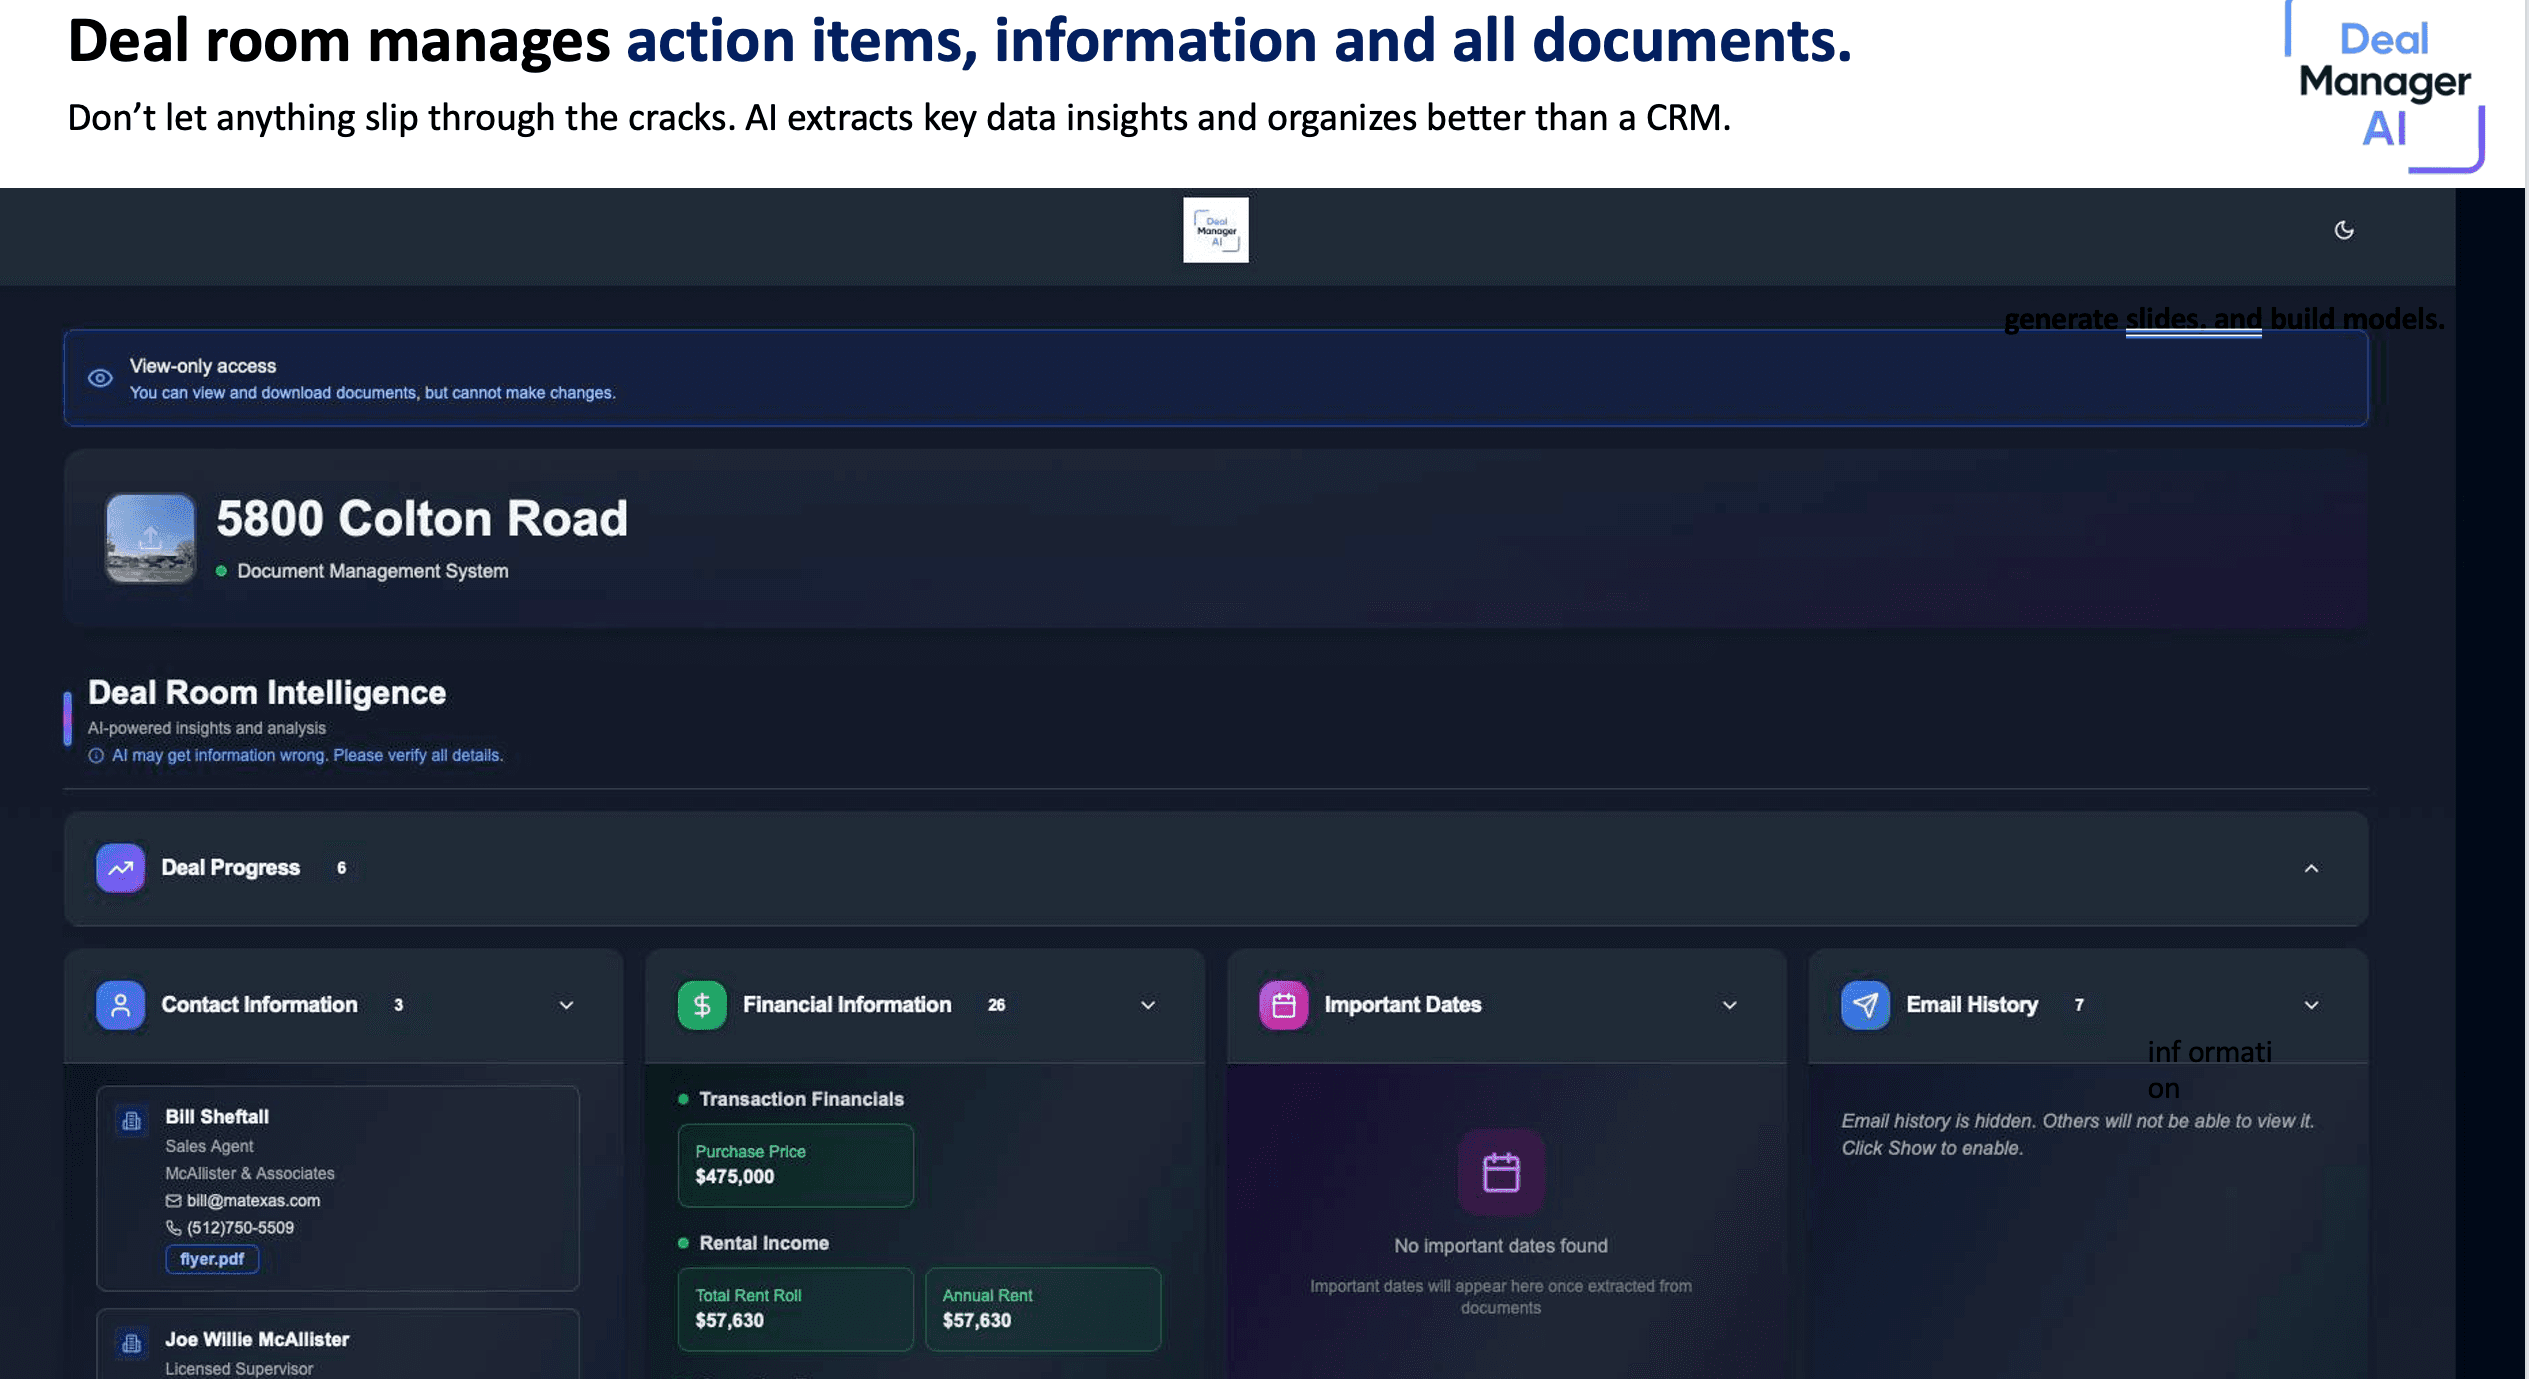Click the No important dates found message
This screenshot has height=1379, width=2529.
1501,1246
